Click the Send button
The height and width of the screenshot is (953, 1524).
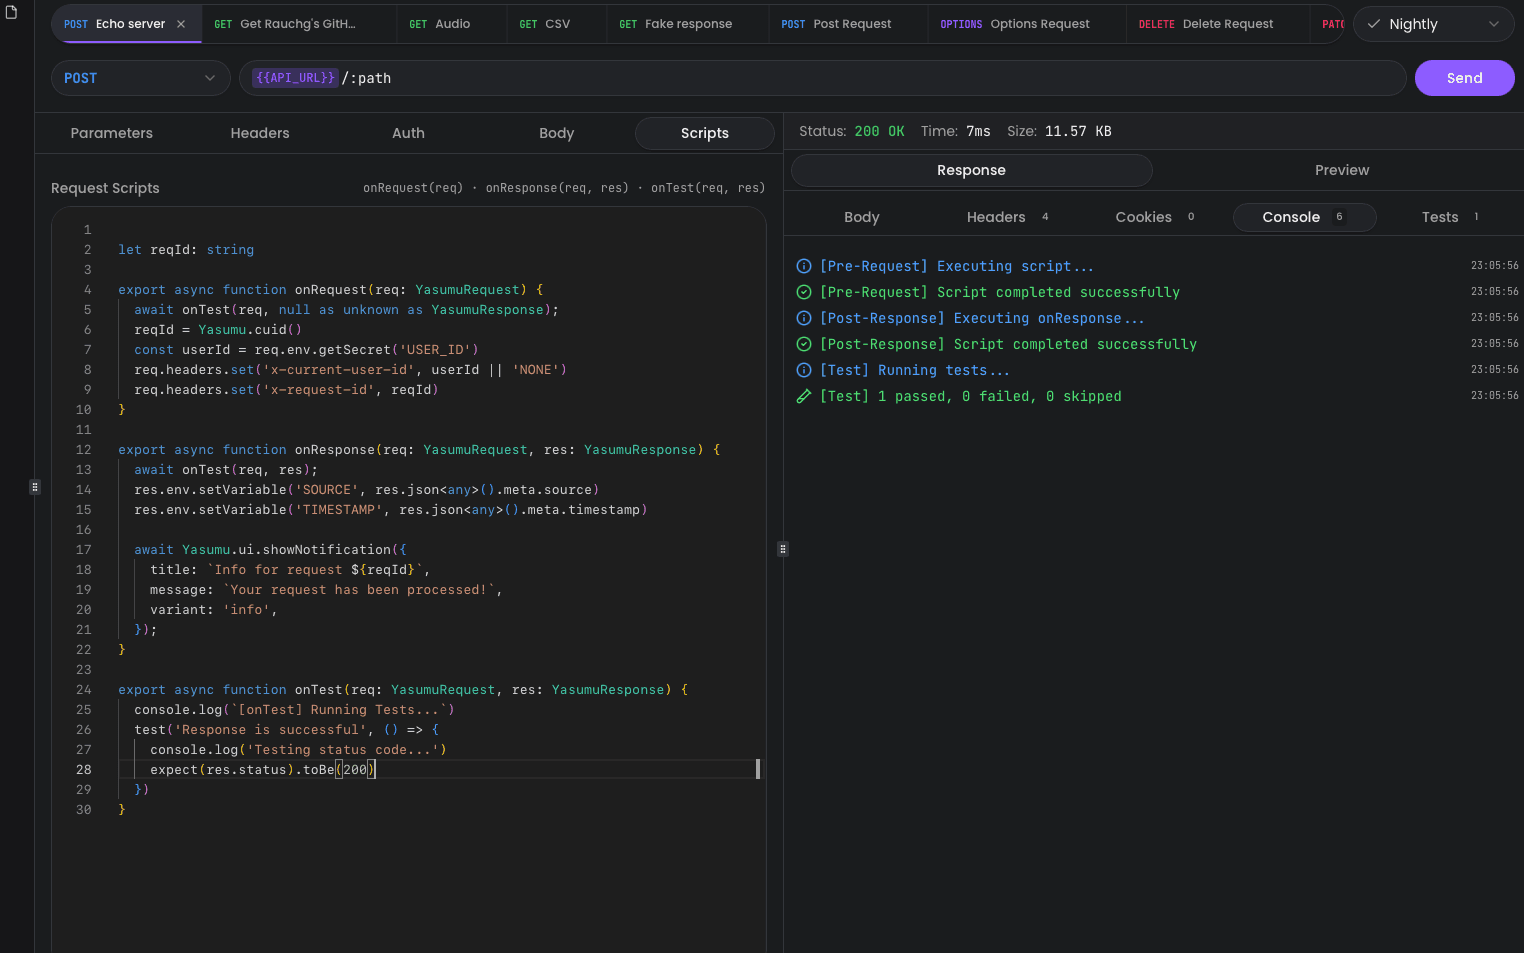(1463, 77)
